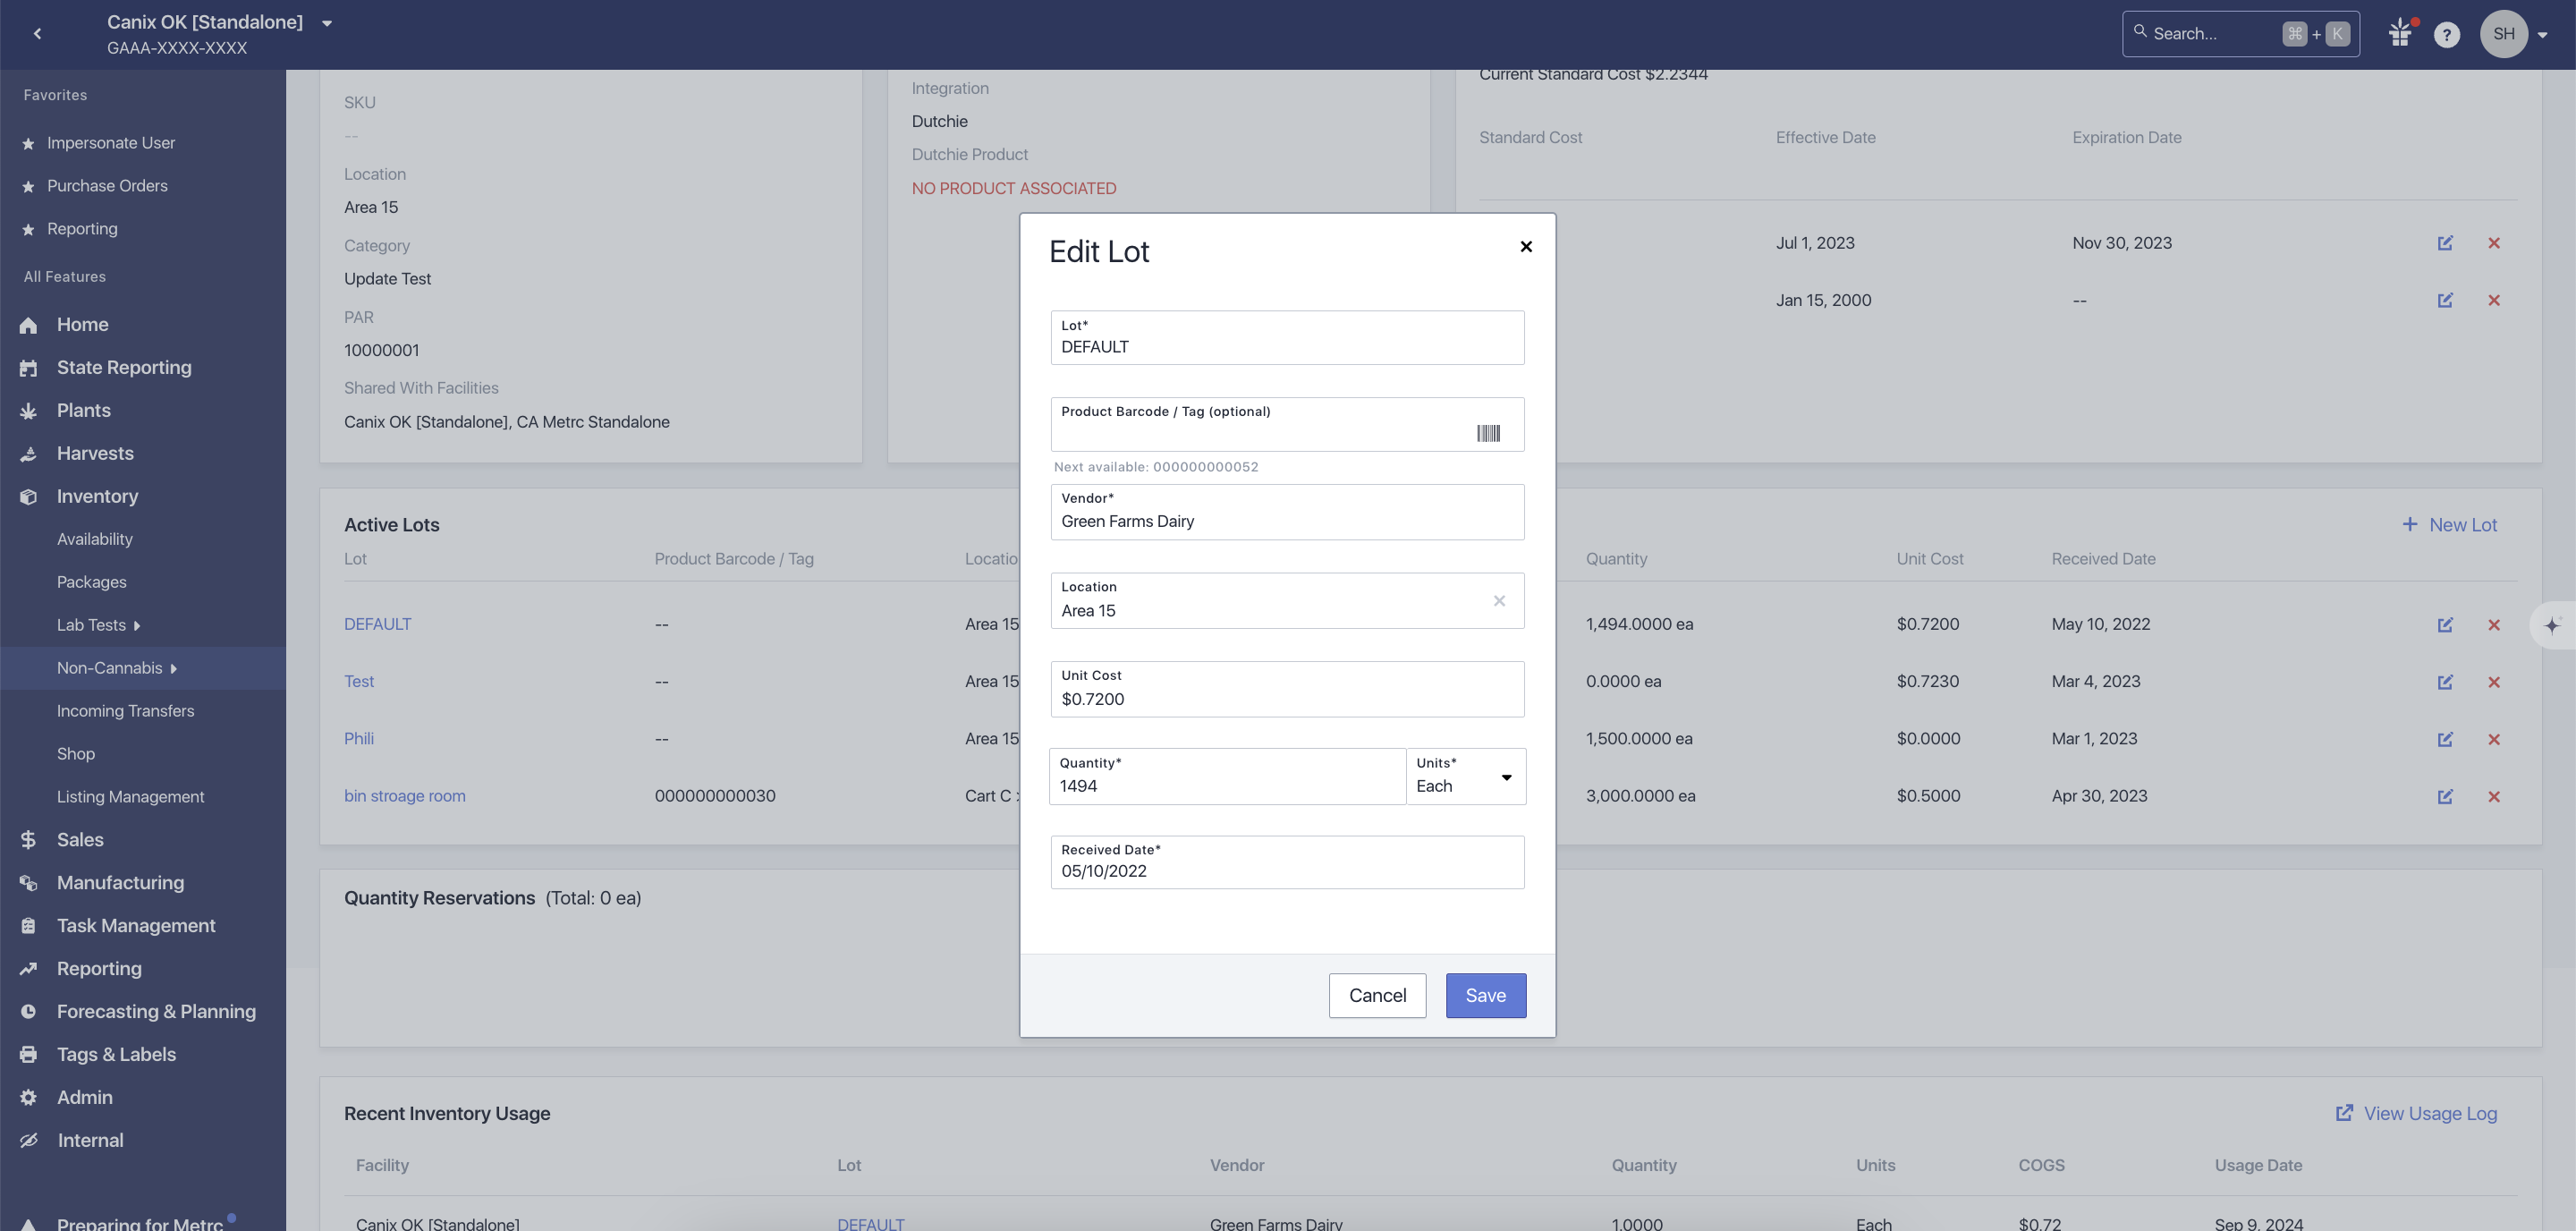Click the New Lot link

pyautogui.click(x=2450, y=525)
